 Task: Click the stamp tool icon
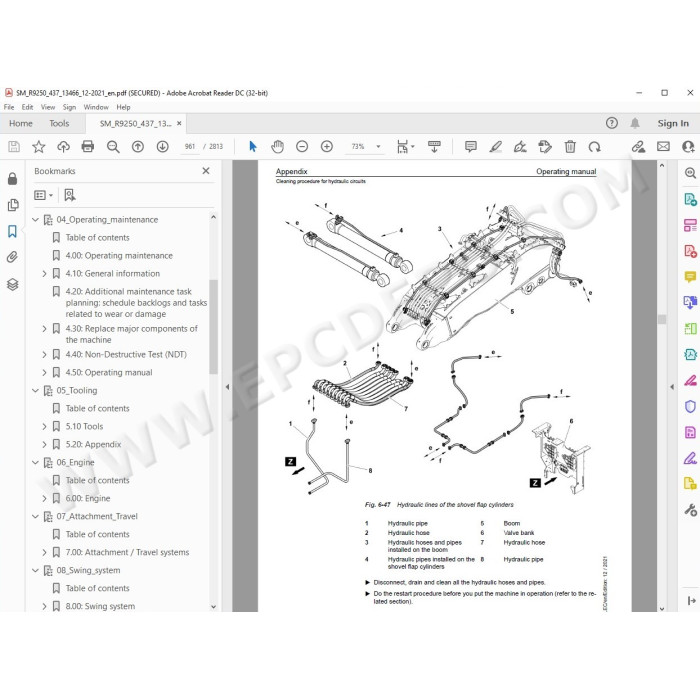545,146
